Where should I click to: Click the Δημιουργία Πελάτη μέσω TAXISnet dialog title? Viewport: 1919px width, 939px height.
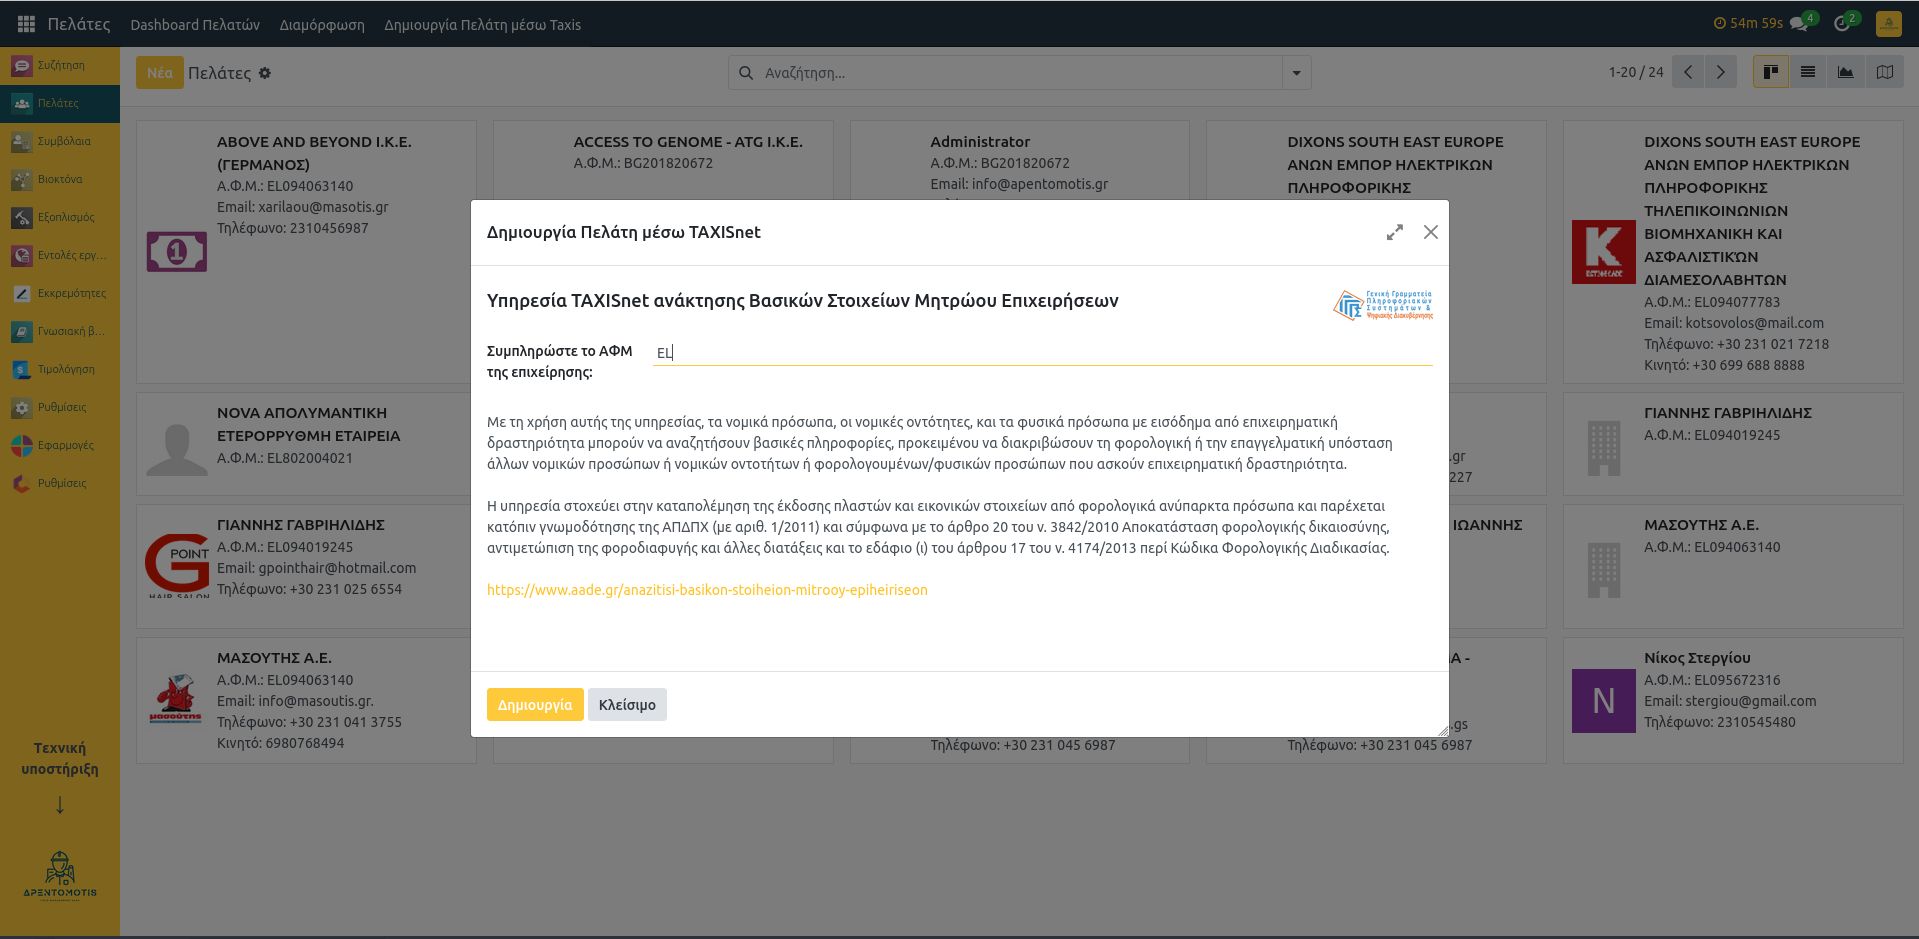[624, 232]
